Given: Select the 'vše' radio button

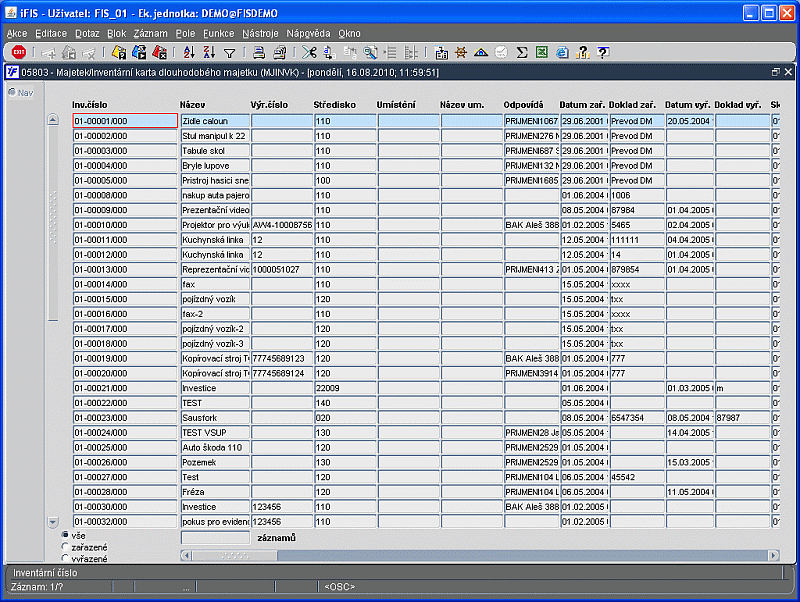Looking at the screenshot, I should (x=65, y=535).
